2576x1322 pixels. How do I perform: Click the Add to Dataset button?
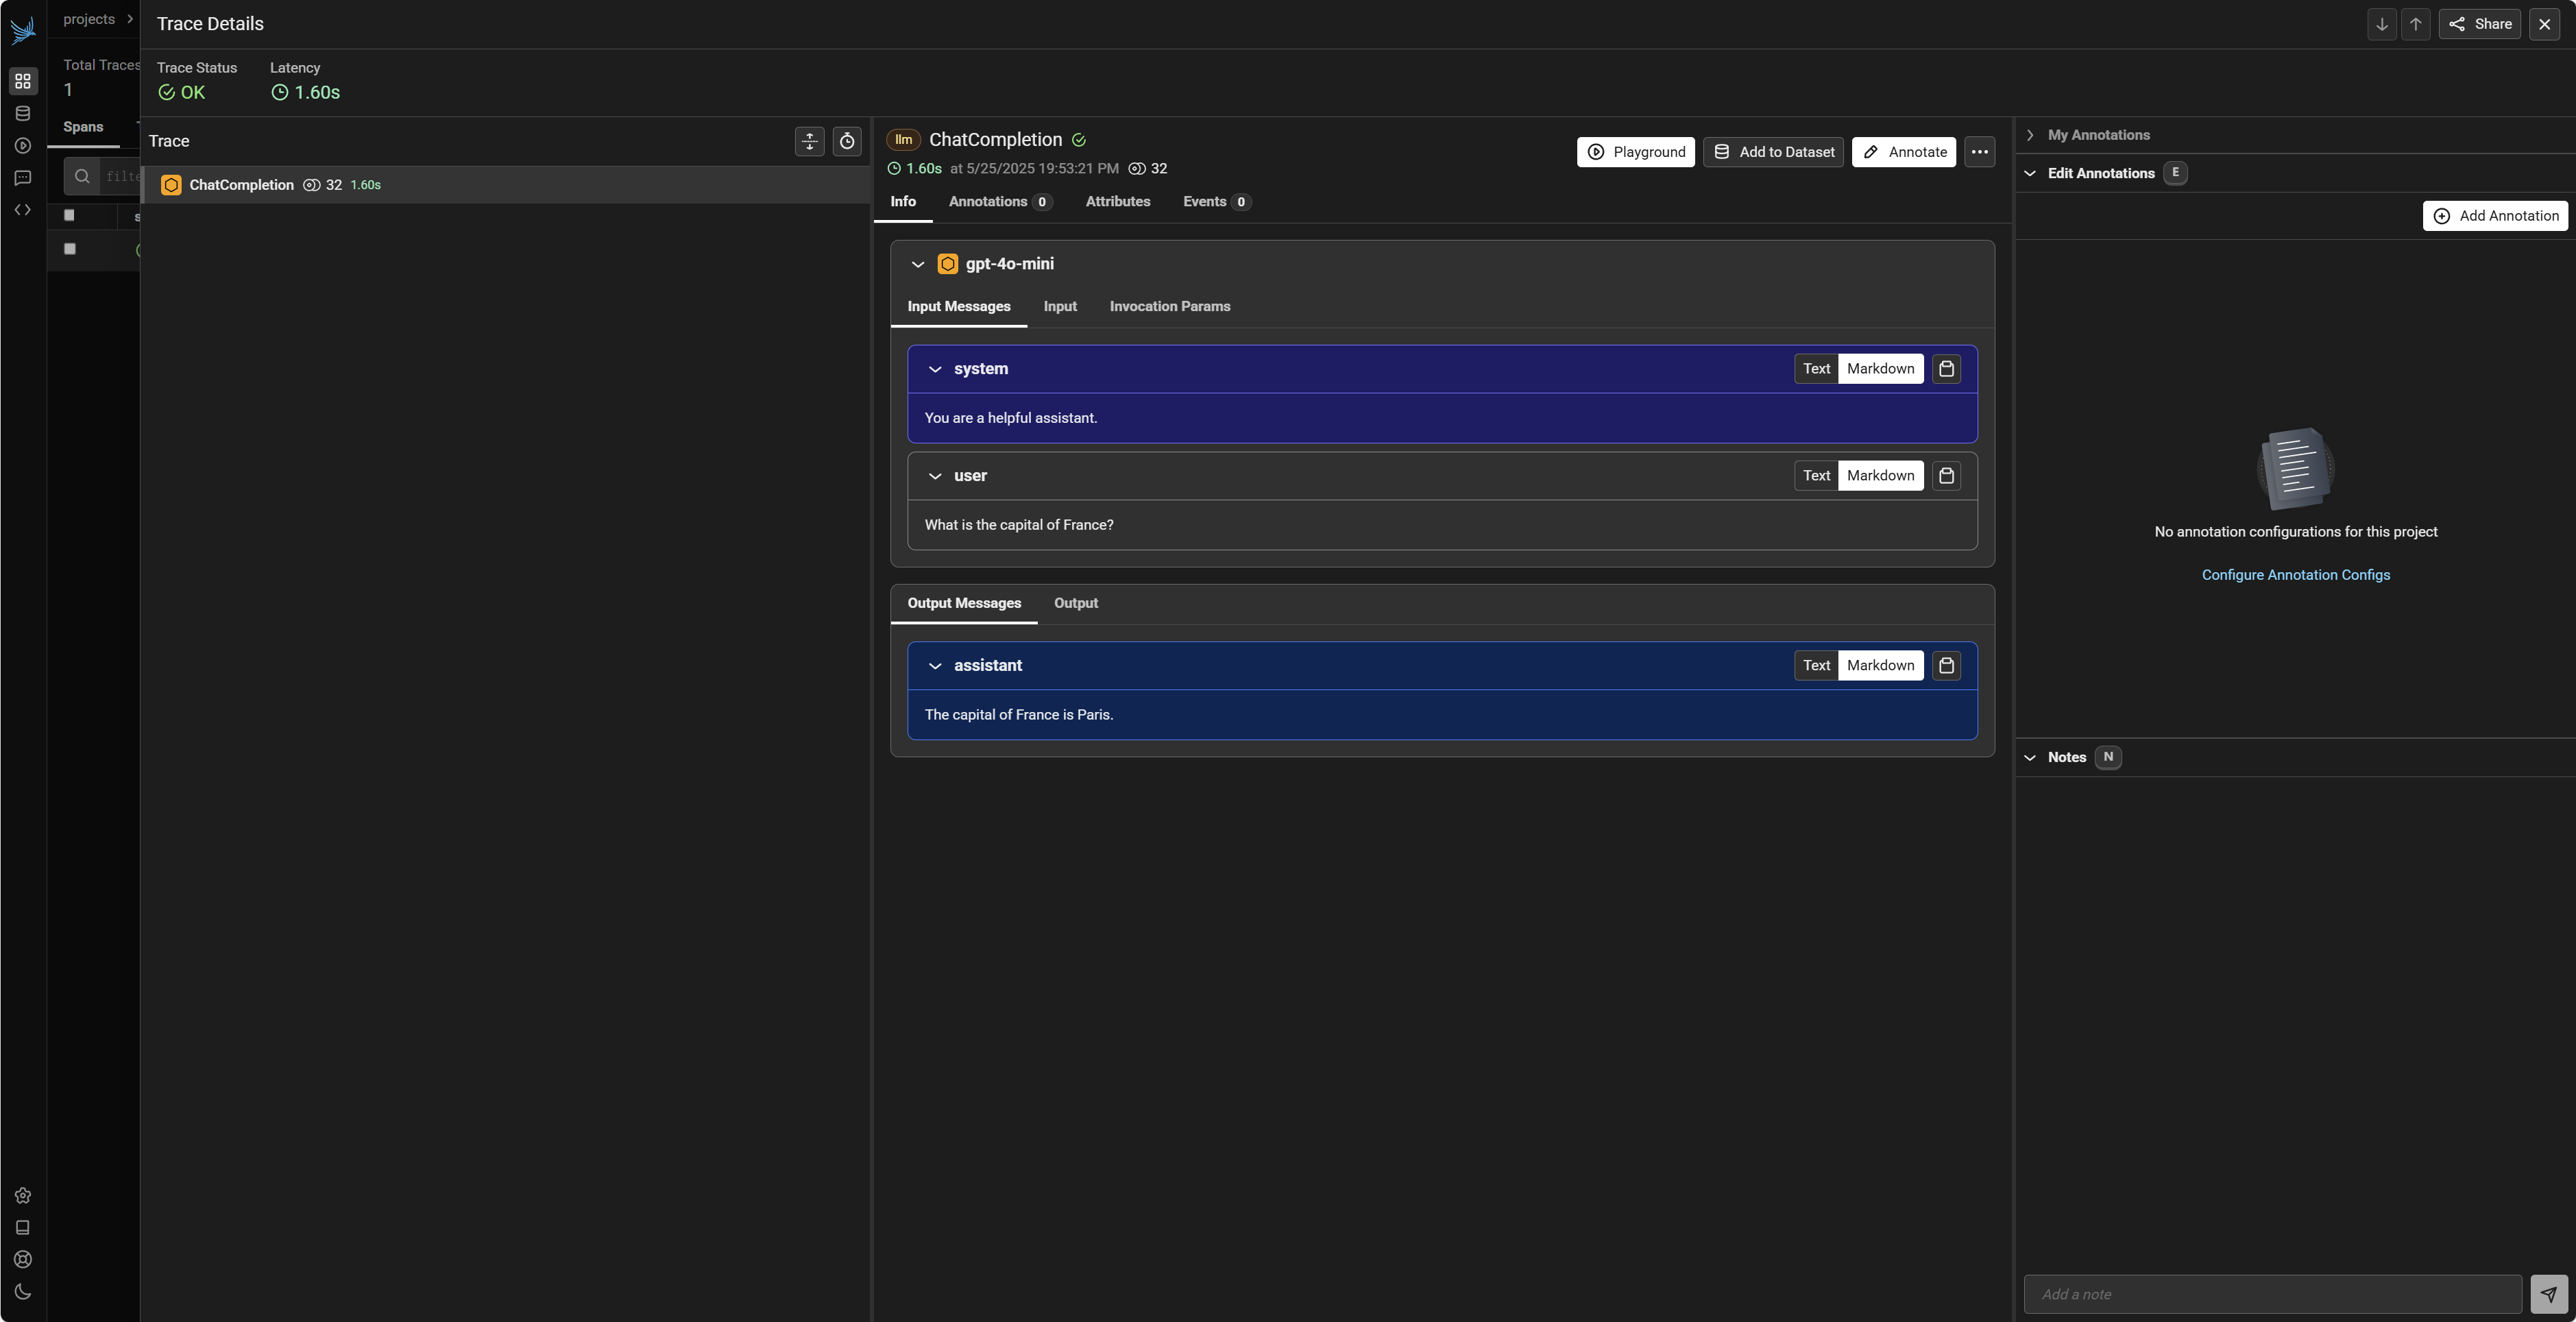(1773, 152)
